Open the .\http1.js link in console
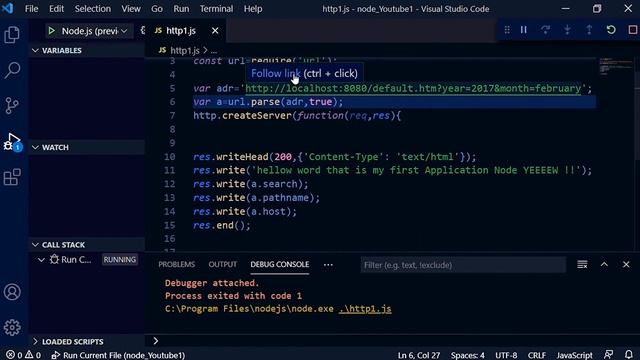 point(365,309)
